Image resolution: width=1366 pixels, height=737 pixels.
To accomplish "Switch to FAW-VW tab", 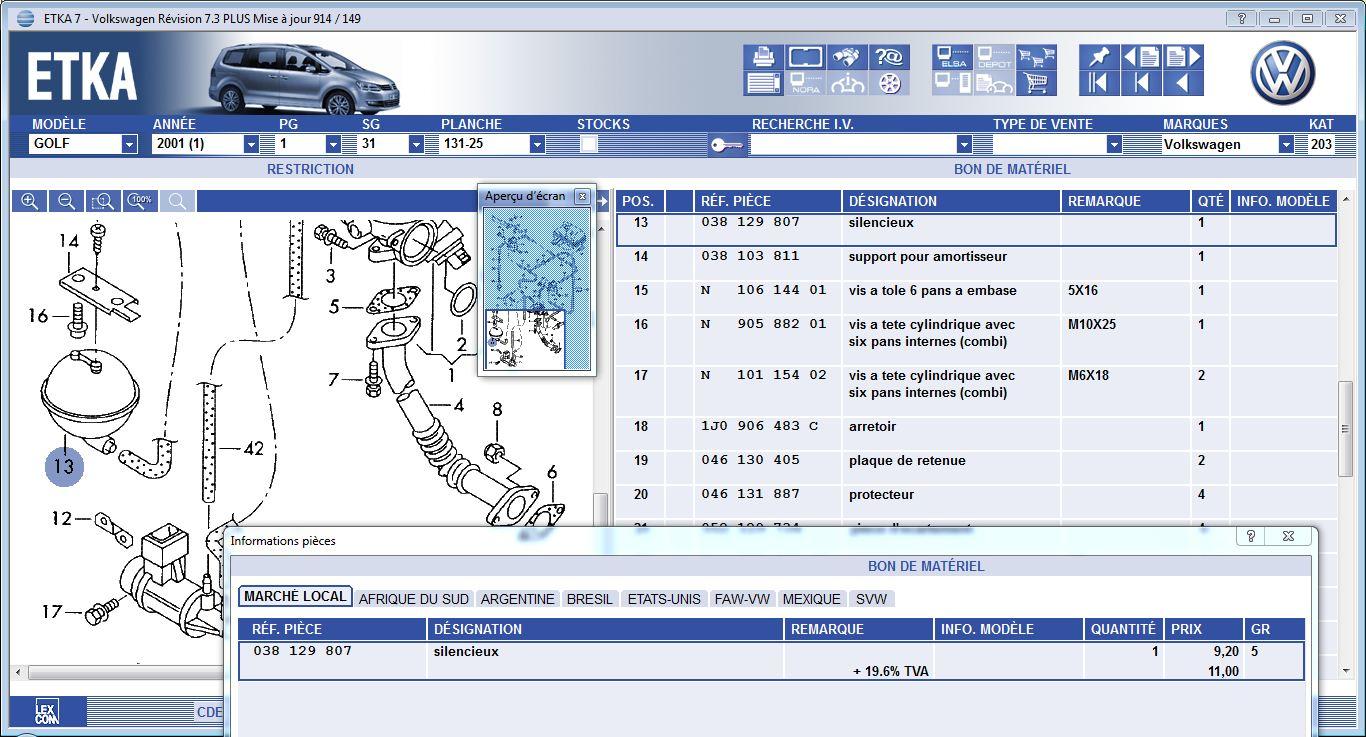I will coord(742,599).
